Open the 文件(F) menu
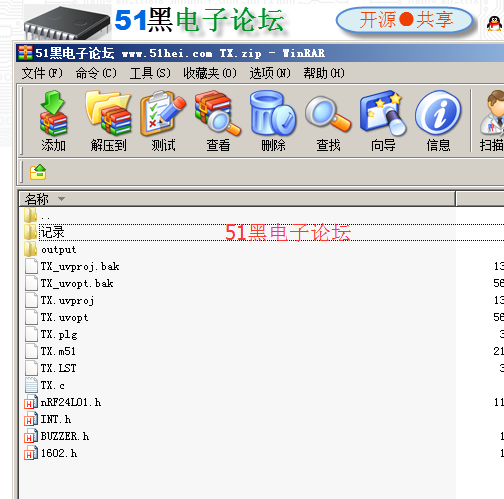Viewport: 504px width, 499px height. (x=42, y=73)
